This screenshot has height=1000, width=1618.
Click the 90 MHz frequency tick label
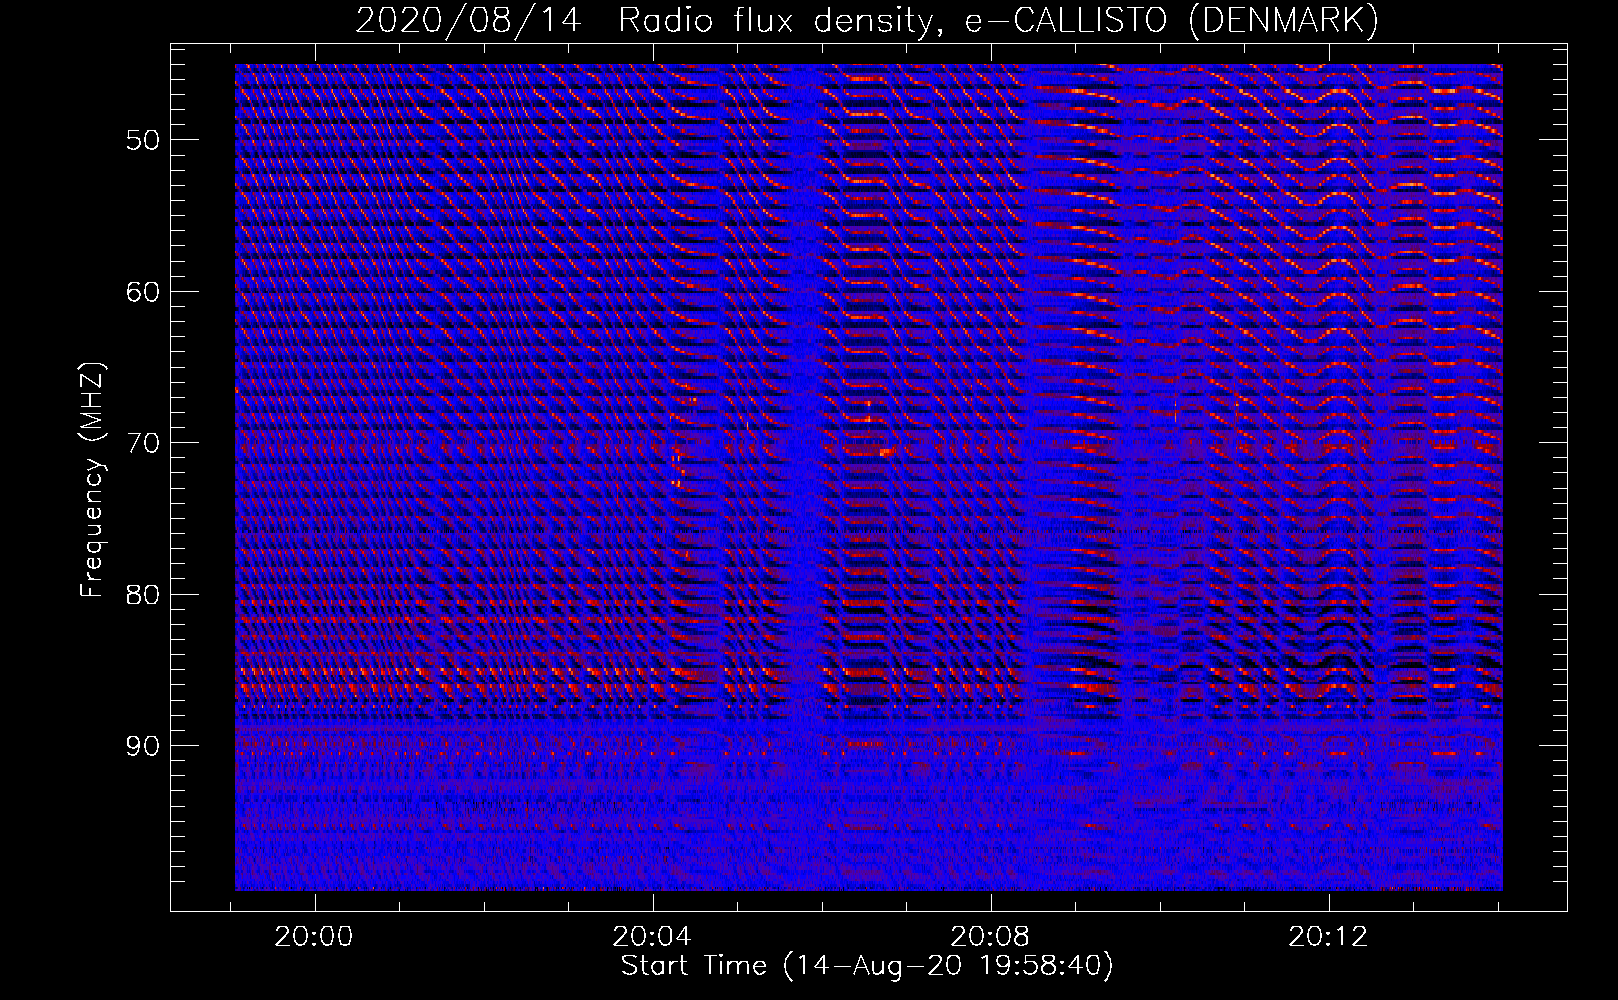(142, 746)
